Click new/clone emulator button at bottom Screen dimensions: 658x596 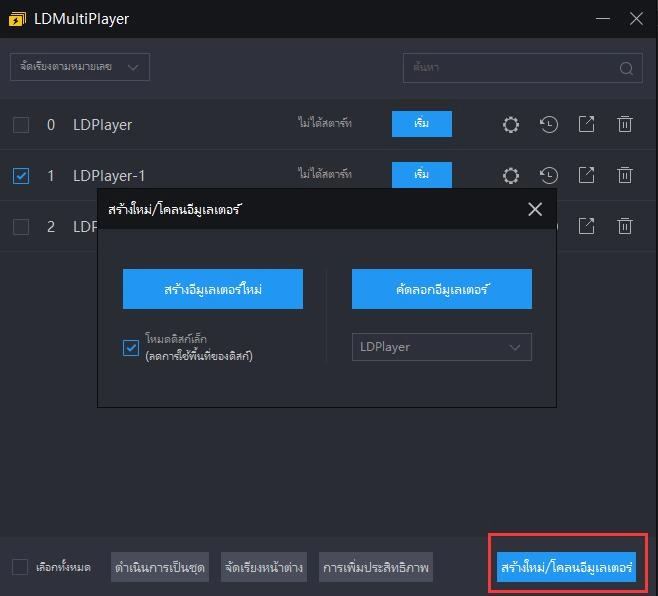(x=567, y=567)
